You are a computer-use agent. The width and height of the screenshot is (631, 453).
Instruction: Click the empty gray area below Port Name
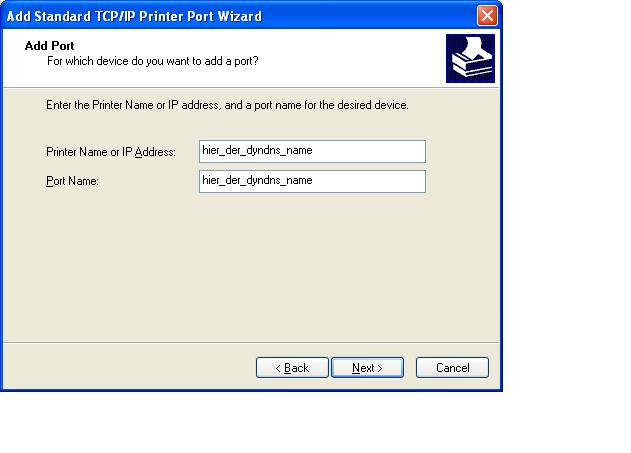(x=250, y=270)
